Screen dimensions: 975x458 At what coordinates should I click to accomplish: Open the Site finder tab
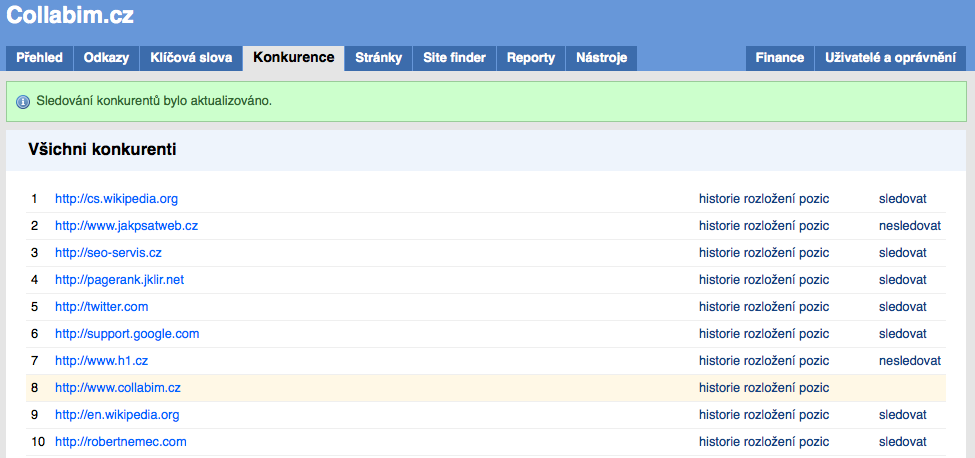click(x=455, y=58)
